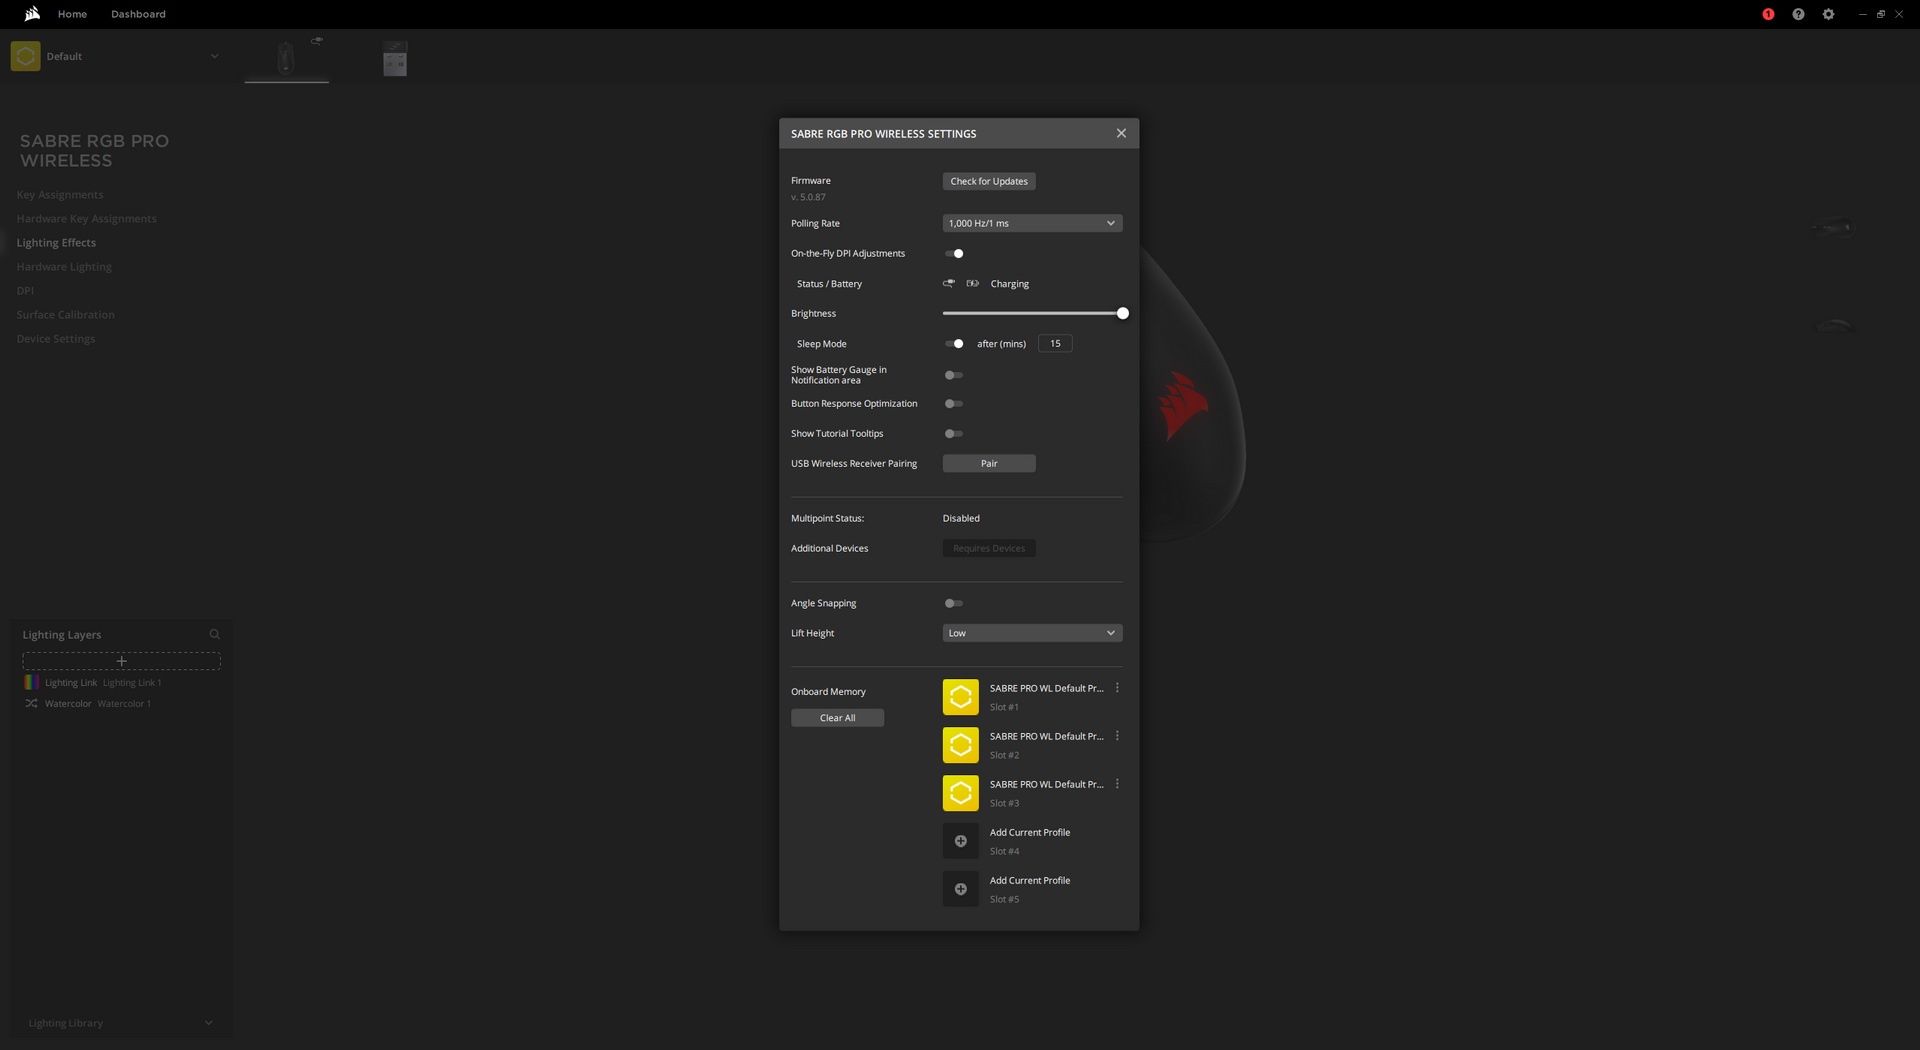1920x1050 pixels.
Task: Enable Show Battery Gauge in Notification area
Action: [954, 375]
